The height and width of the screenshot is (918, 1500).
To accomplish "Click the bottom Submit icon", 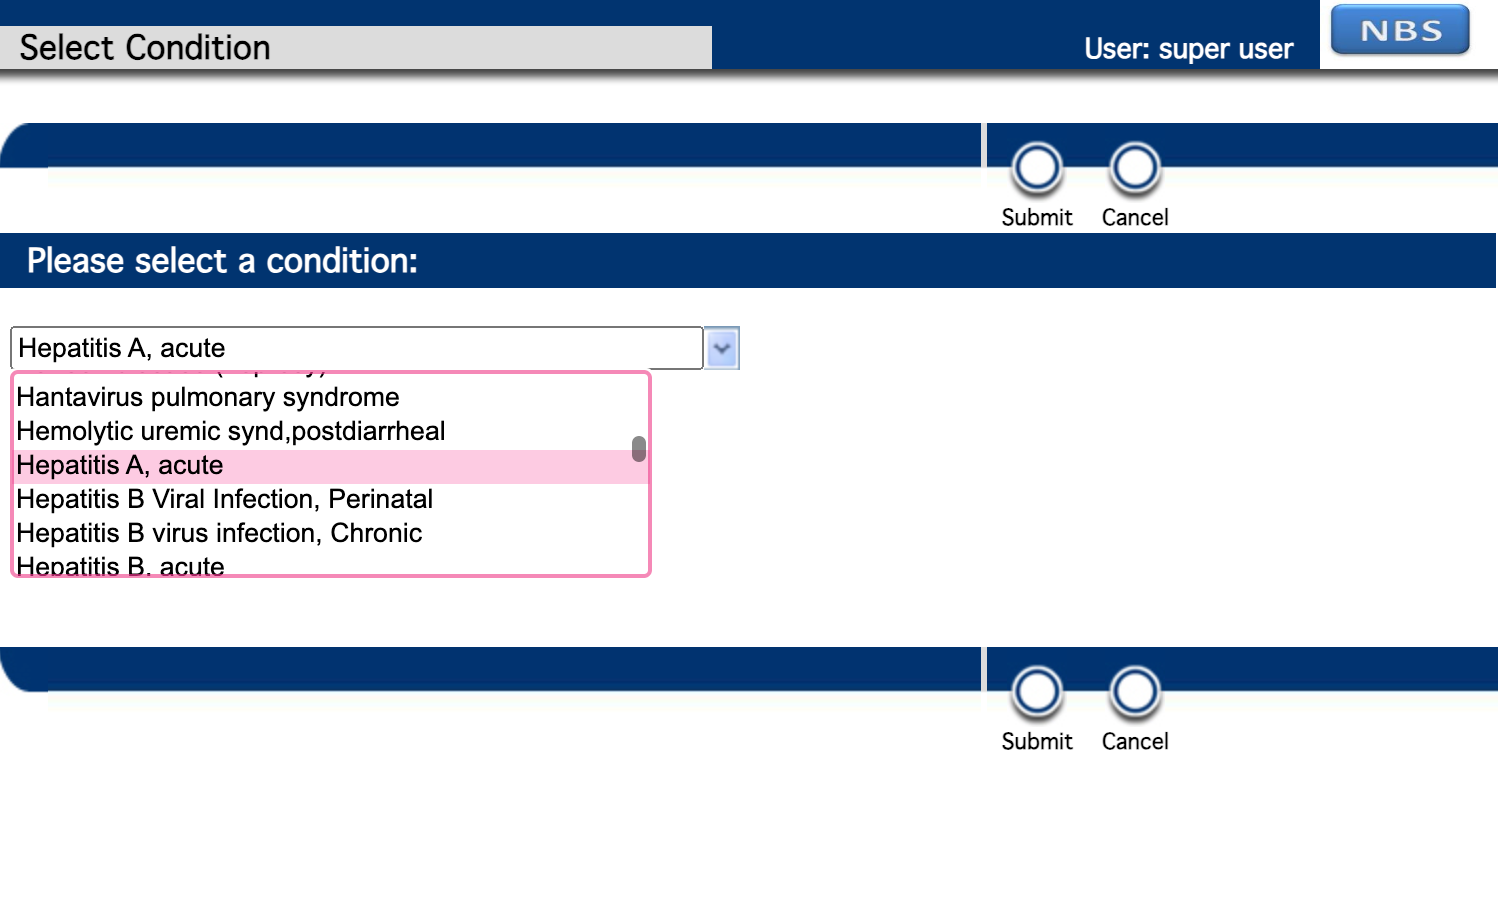I will click(x=1037, y=690).
